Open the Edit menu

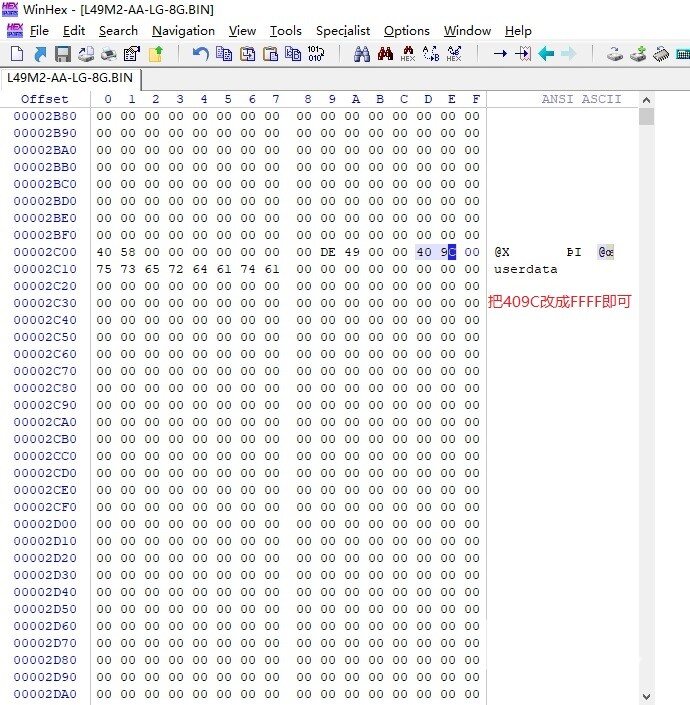(x=74, y=31)
